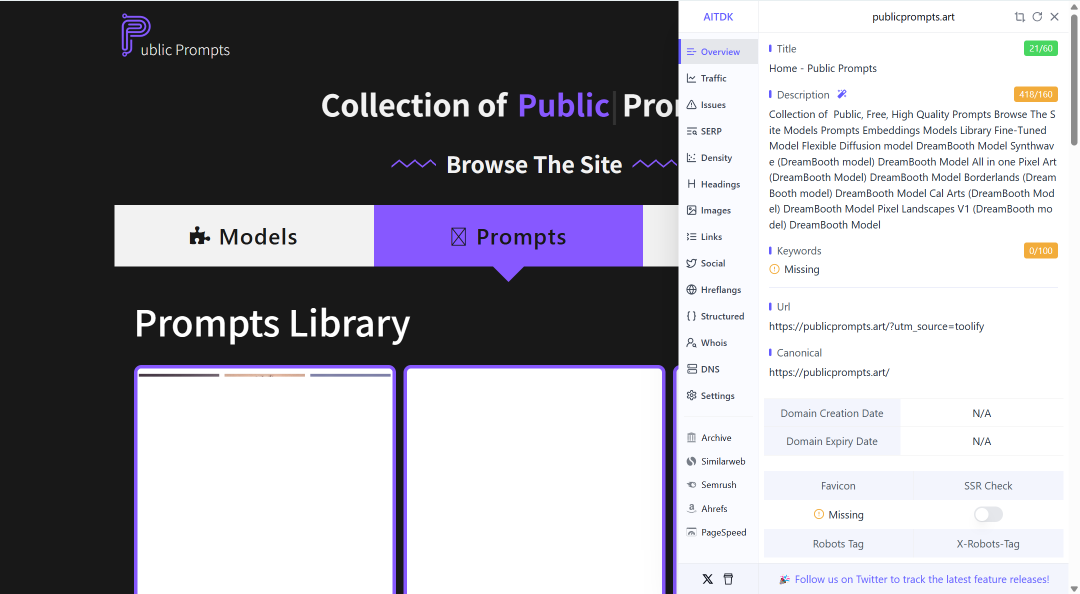Click the refresh icon in AITDK header
The height and width of the screenshot is (594, 1080).
1037,17
